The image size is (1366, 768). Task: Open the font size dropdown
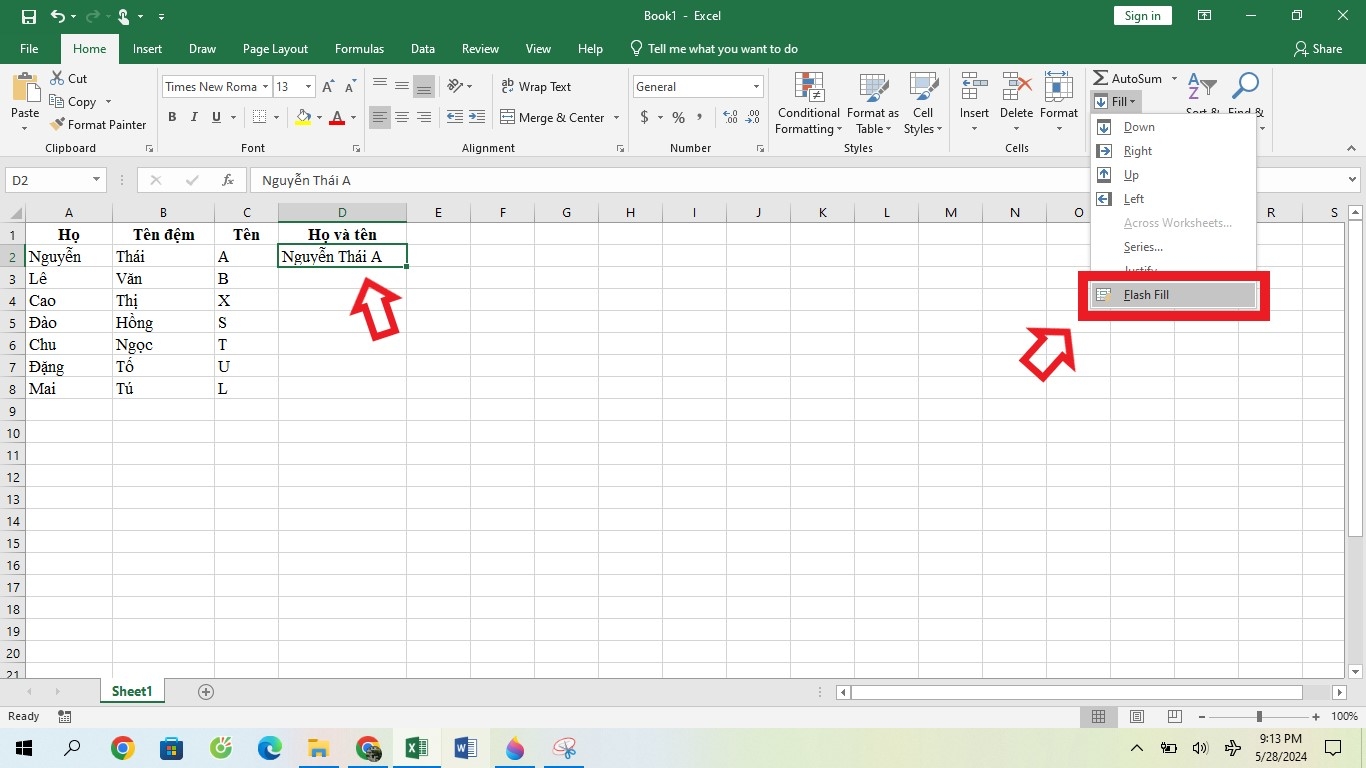point(307,86)
